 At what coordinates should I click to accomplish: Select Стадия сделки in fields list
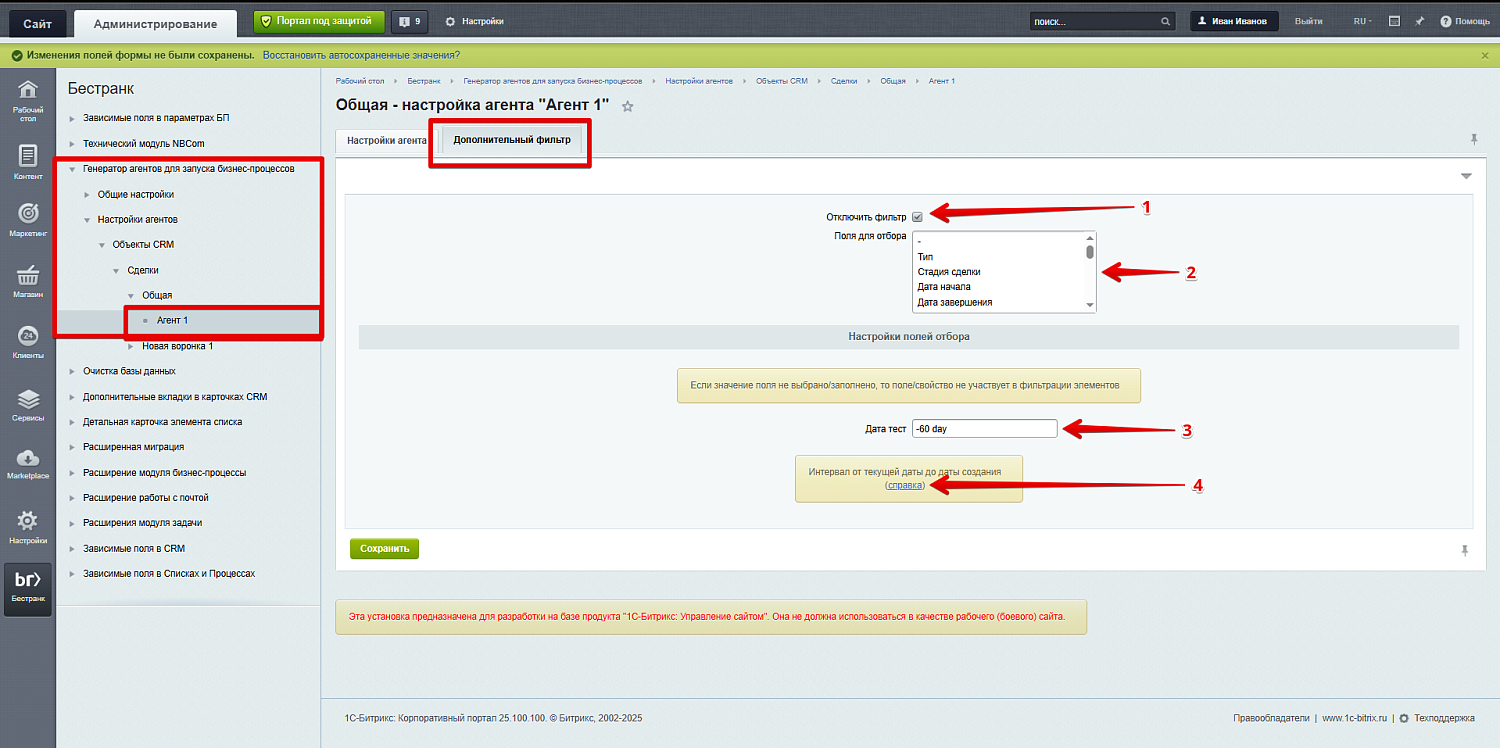(x=949, y=272)
